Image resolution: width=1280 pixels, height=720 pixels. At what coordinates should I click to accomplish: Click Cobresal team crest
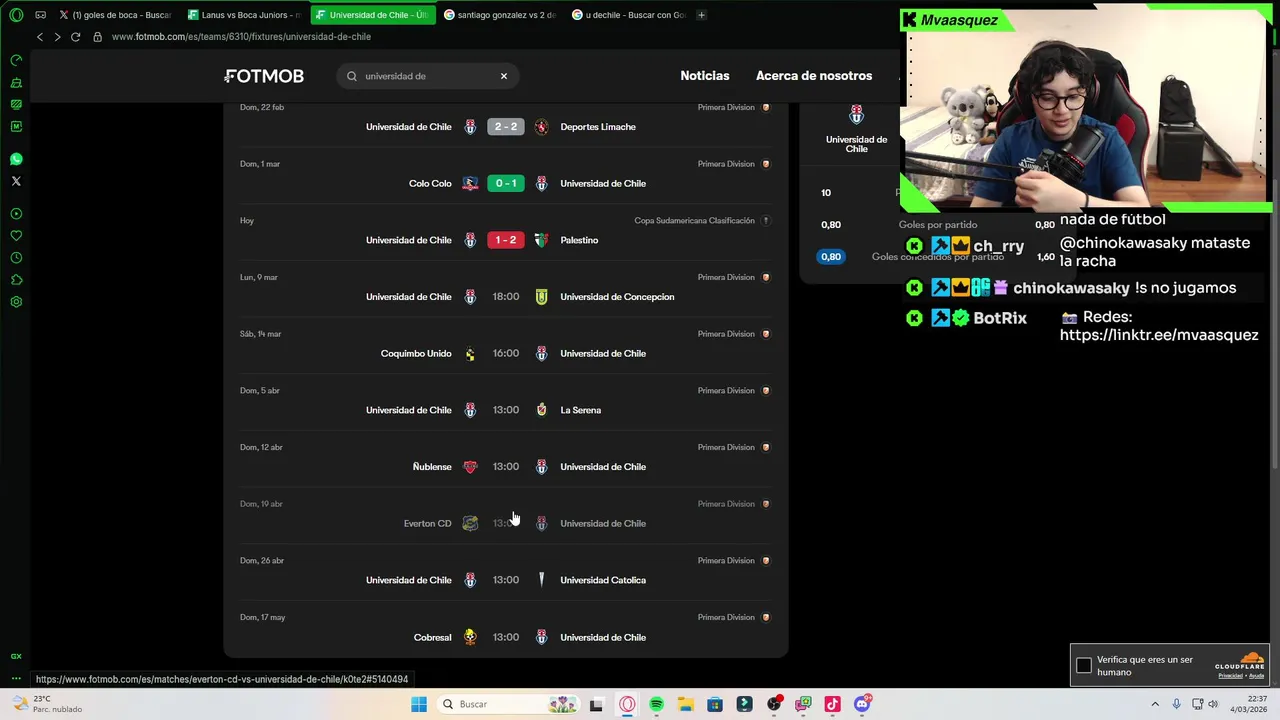coord(470,637)
